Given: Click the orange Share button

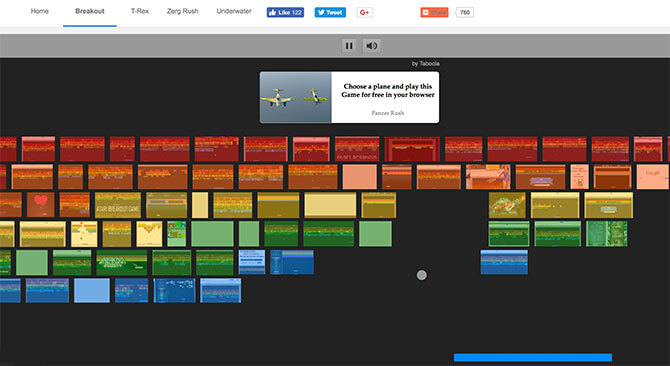Looking at the screenshot, I should 434,12.
